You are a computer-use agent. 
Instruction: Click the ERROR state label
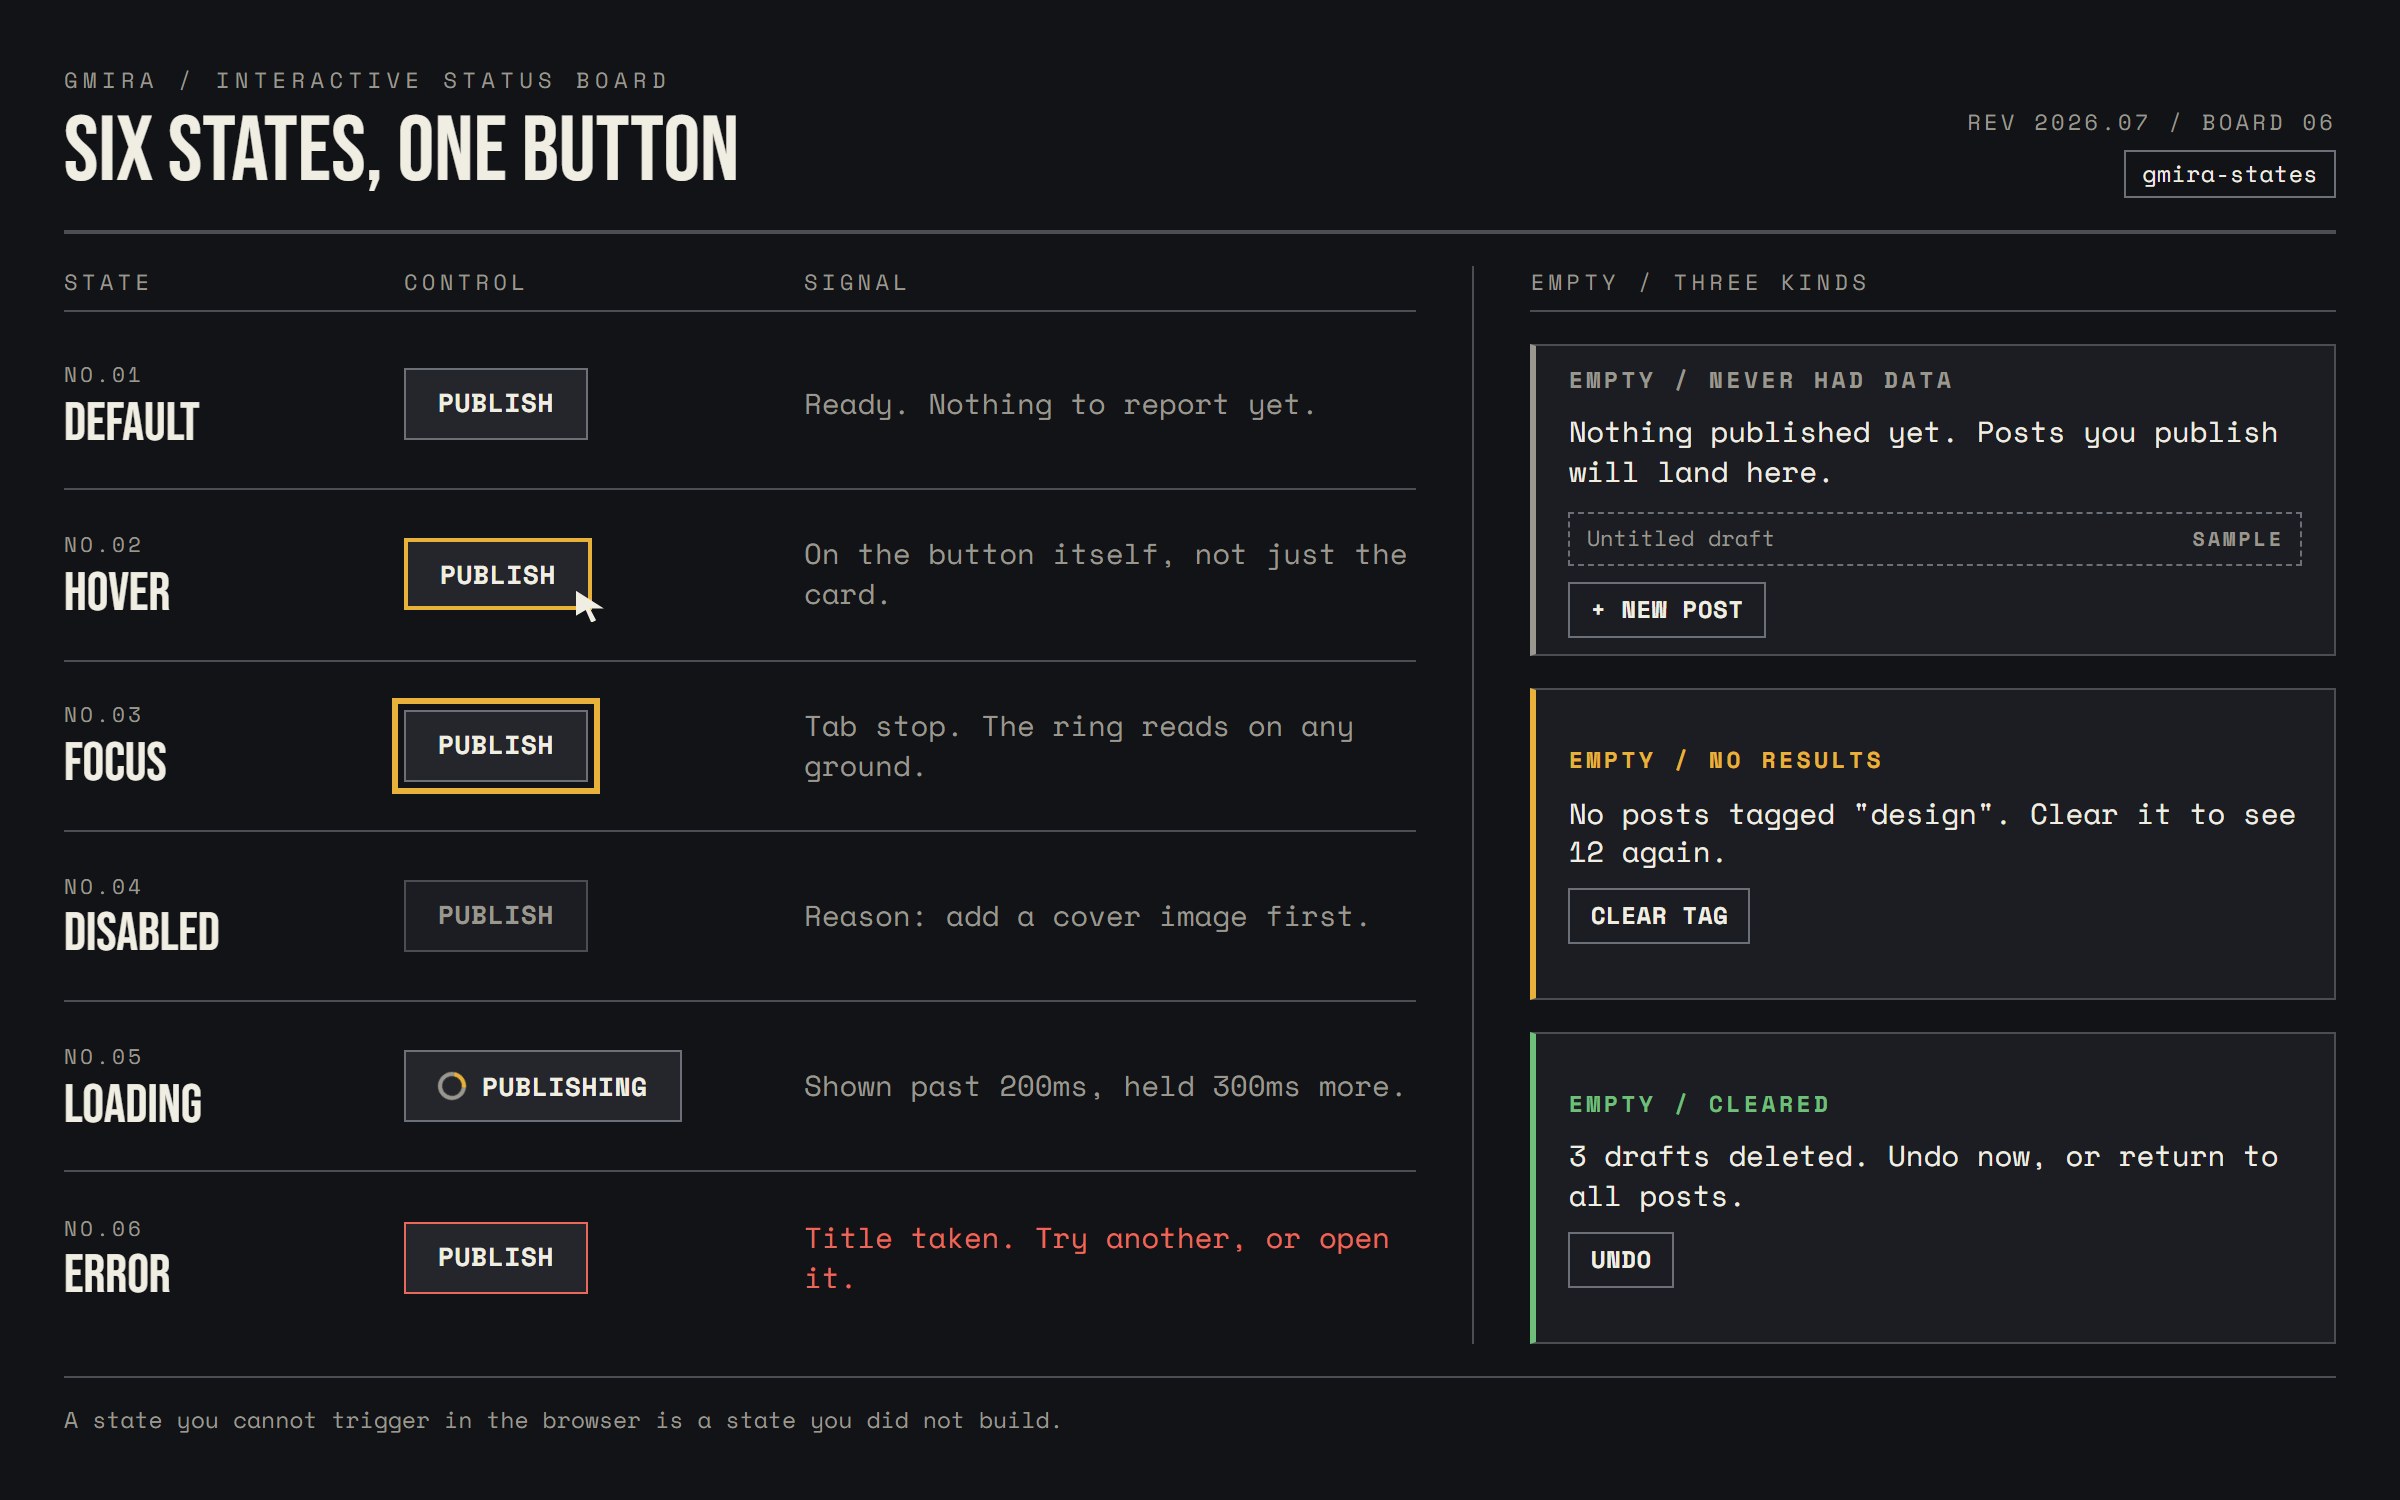coord(117,1274)
